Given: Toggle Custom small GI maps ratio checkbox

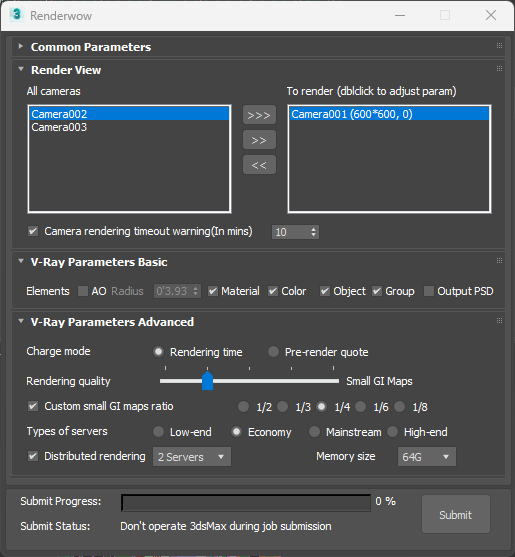Looking at the screenshot, I should pos(33,406).
